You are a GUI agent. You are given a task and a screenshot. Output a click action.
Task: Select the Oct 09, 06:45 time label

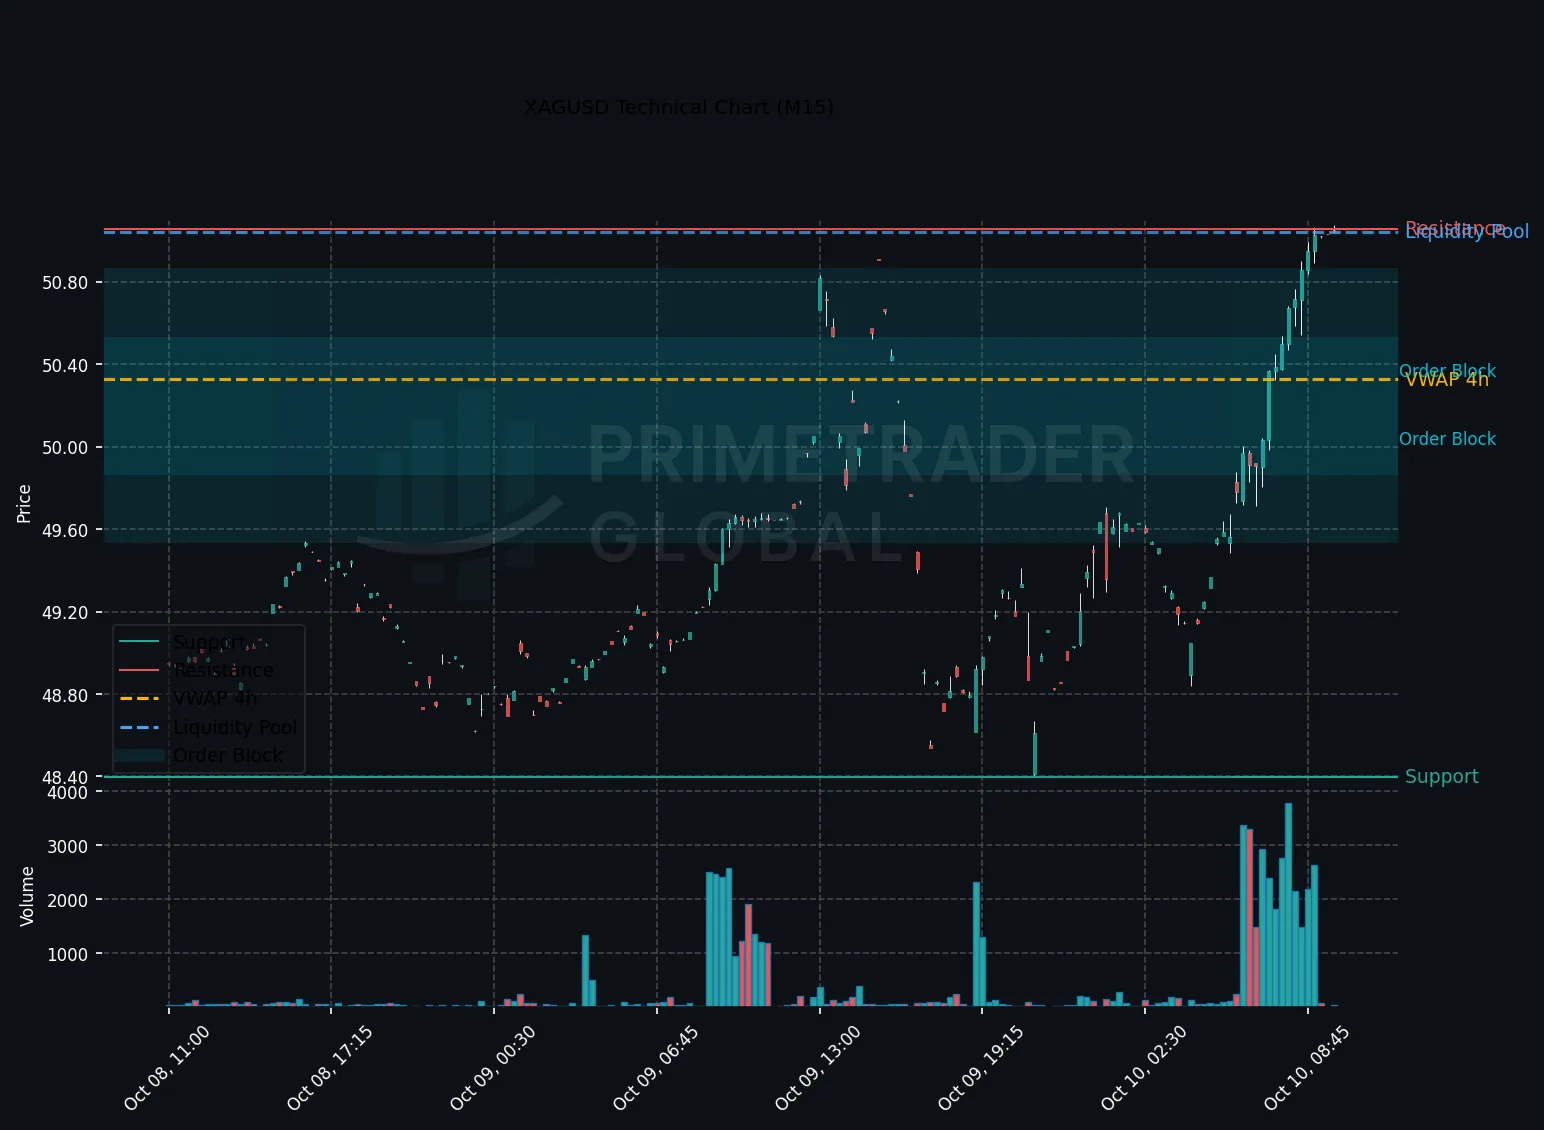click(655, 1068)
